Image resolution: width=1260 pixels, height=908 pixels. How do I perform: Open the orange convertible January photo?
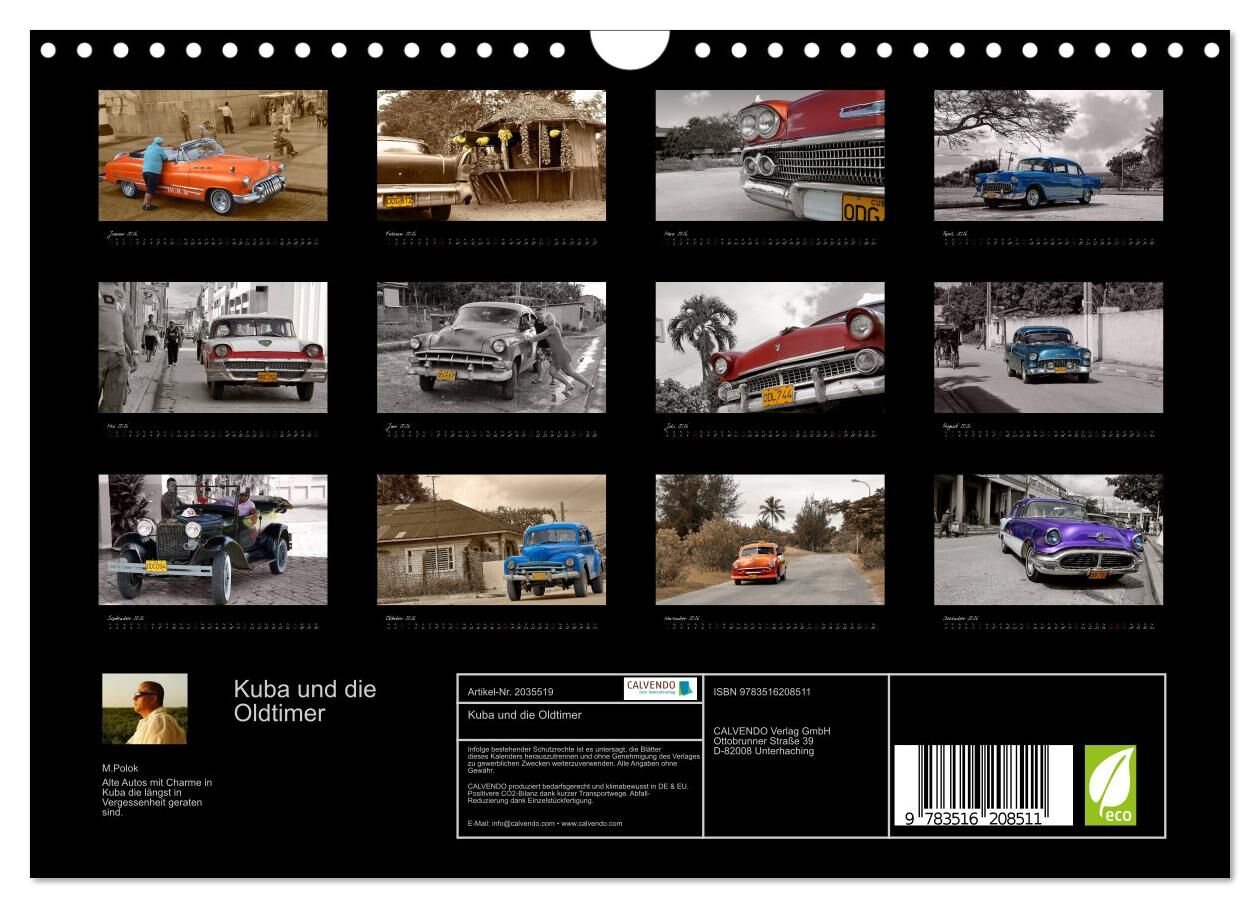[x=213, y=155]
